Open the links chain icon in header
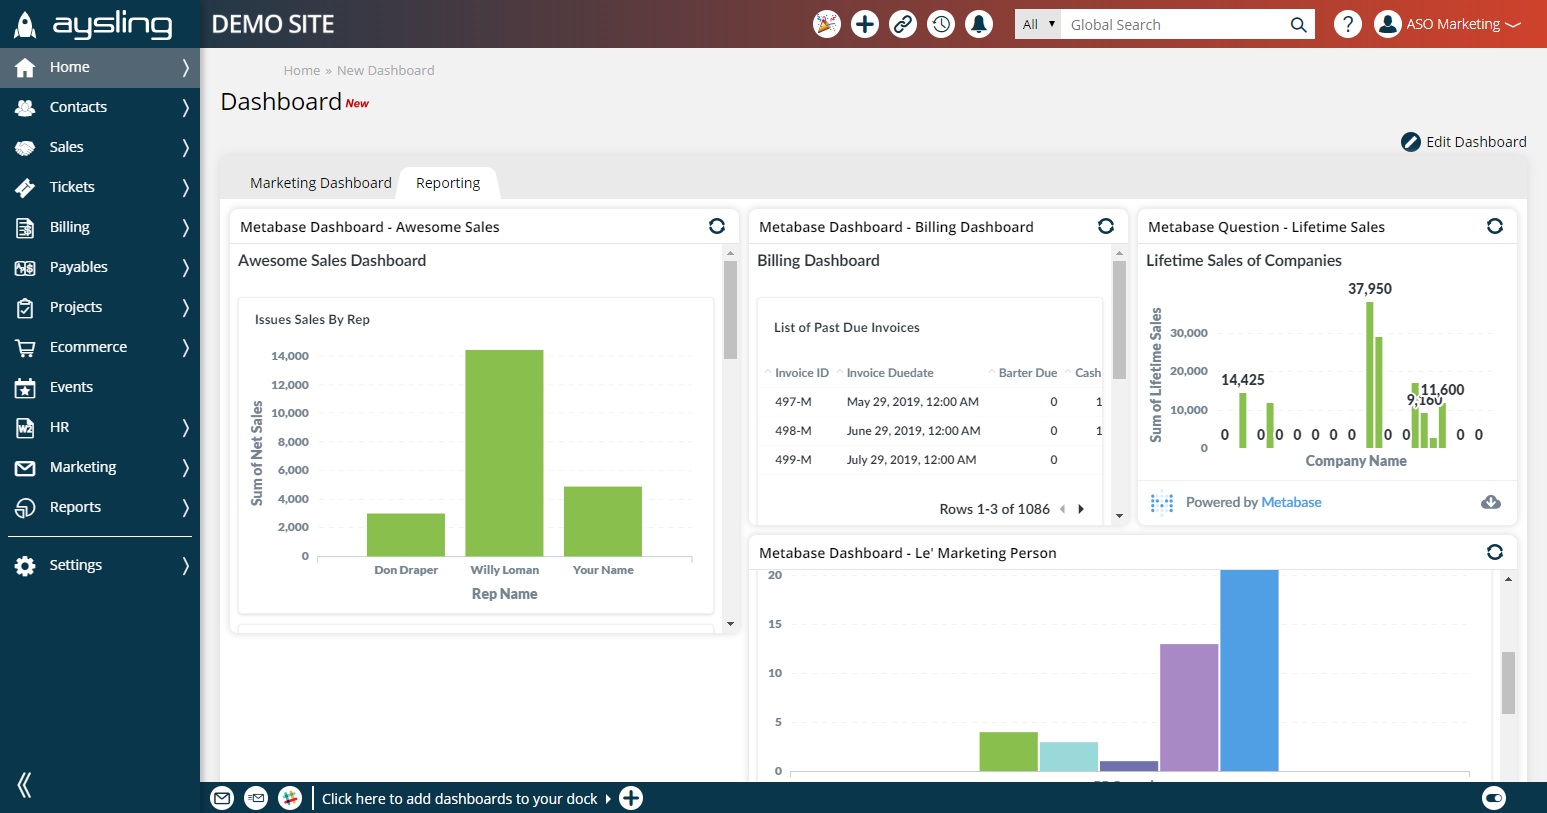The image size is (1547, 813). 903,24
